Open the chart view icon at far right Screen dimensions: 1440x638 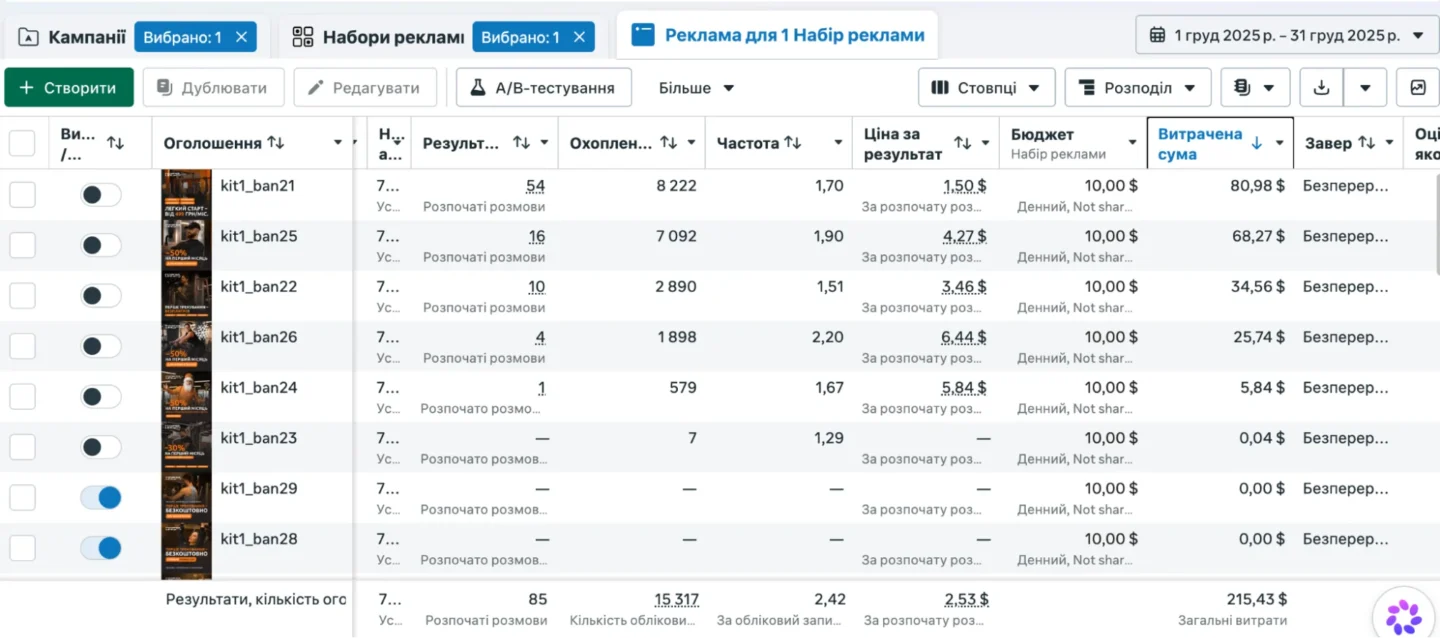tap(1418, 88)
